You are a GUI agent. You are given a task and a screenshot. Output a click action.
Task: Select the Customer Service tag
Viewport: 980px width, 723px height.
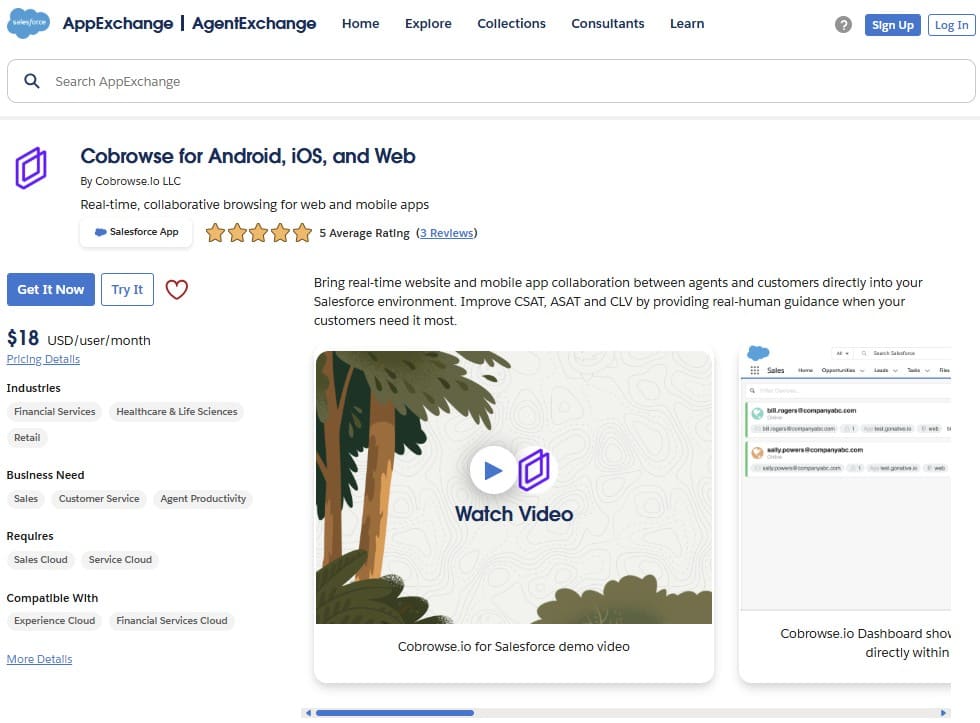coord(99,499)
